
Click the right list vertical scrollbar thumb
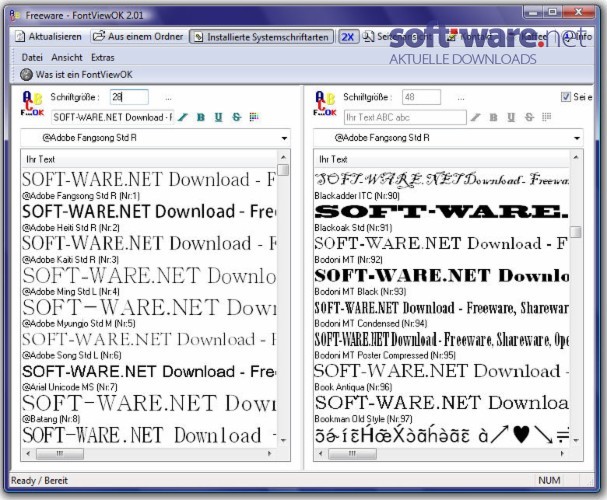[576, 232]
